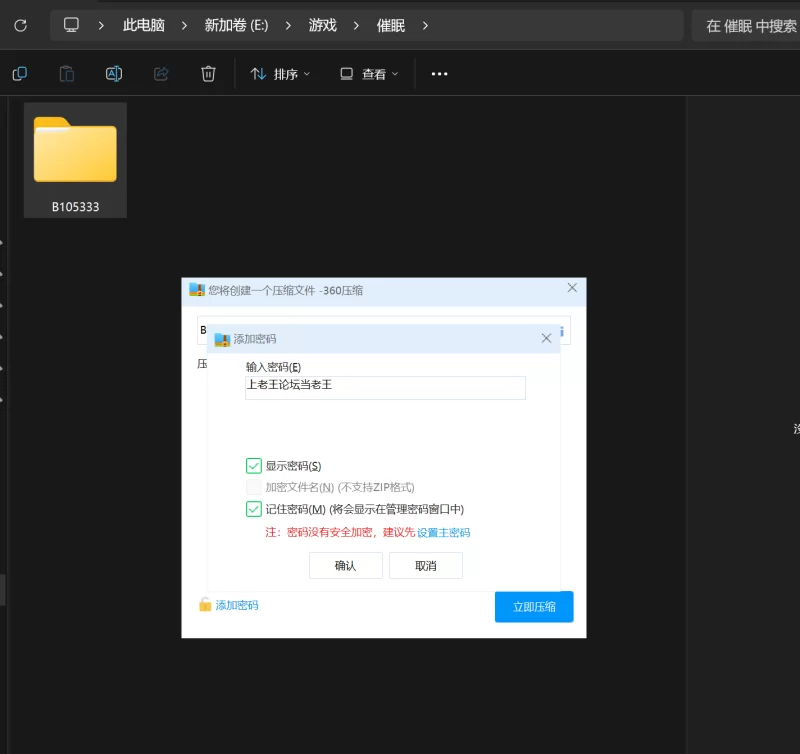Click the archive icon in the 添加密码 title bar
The image size is (800, 754).
(222, 339)
